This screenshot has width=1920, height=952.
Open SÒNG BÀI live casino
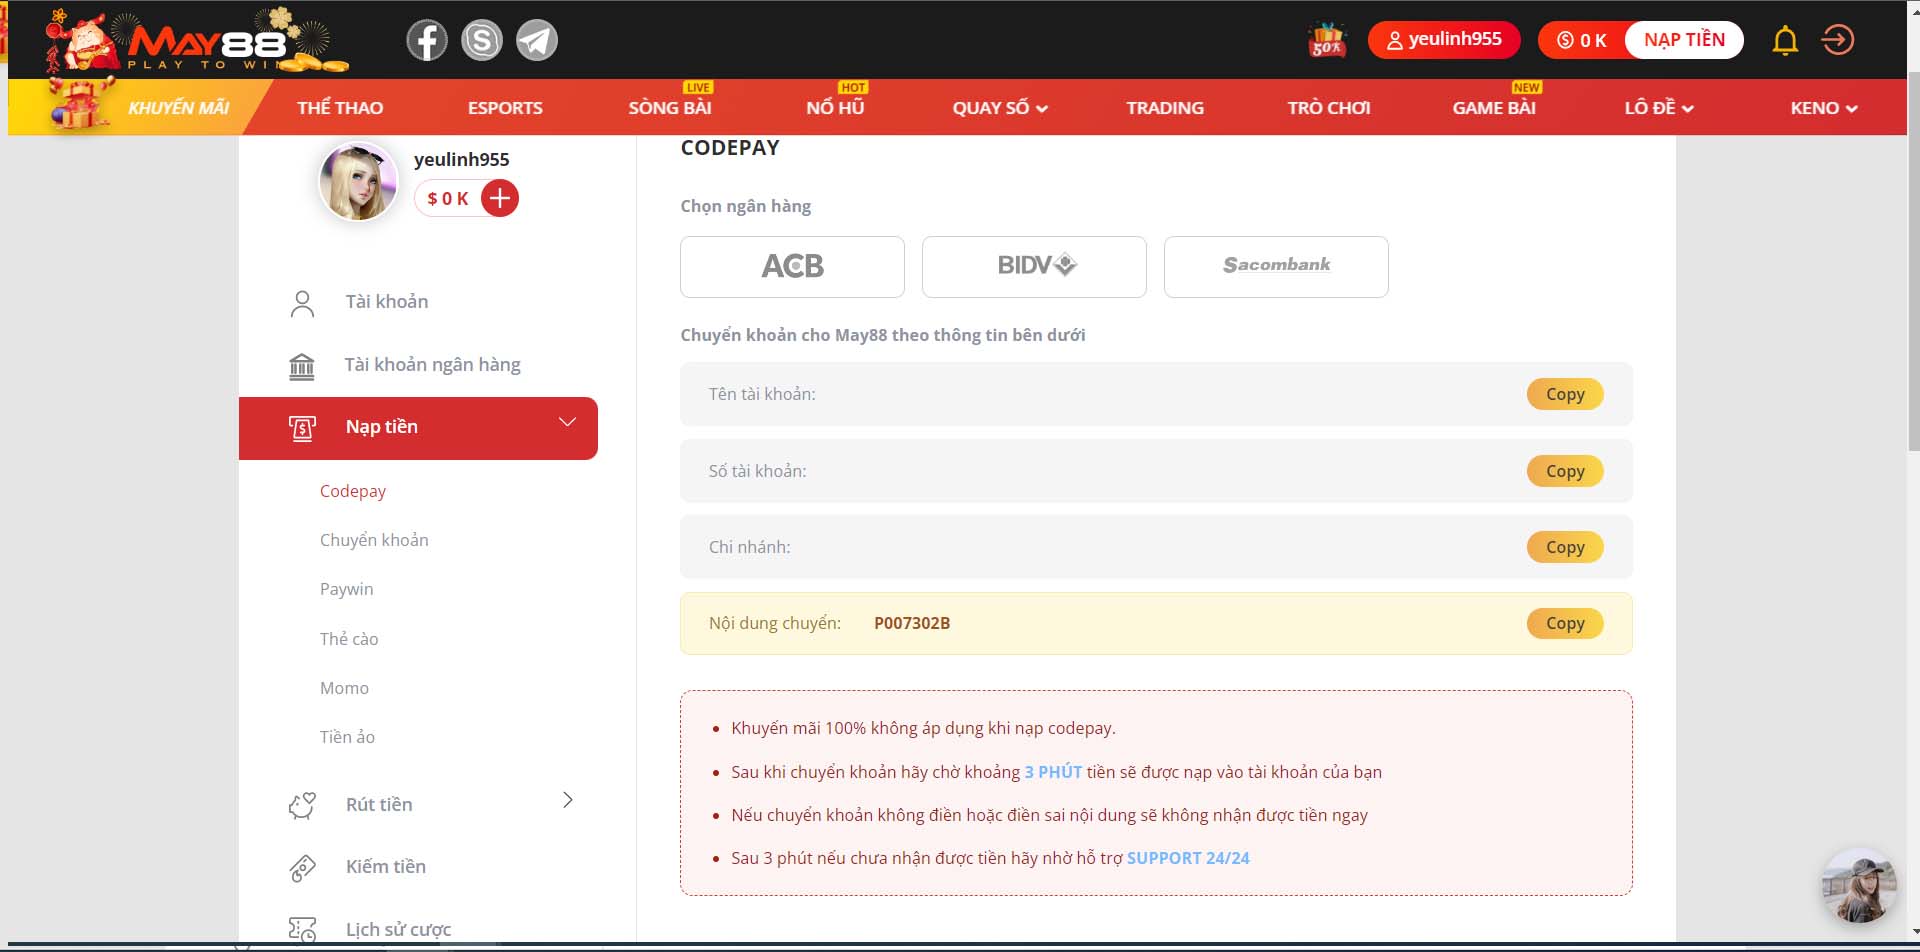click(670, 108)
